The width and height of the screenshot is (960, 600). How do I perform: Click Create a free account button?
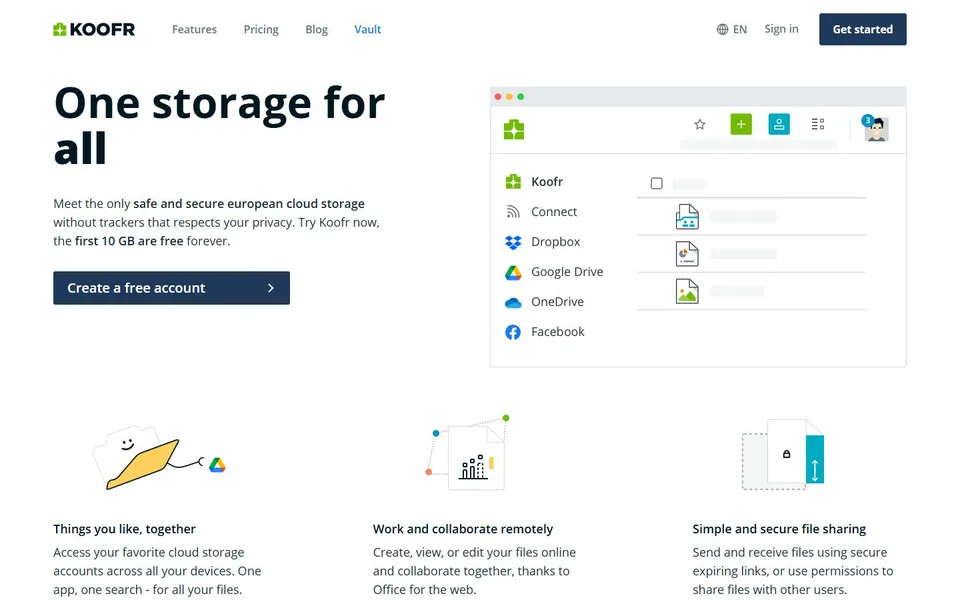point(171,288)
